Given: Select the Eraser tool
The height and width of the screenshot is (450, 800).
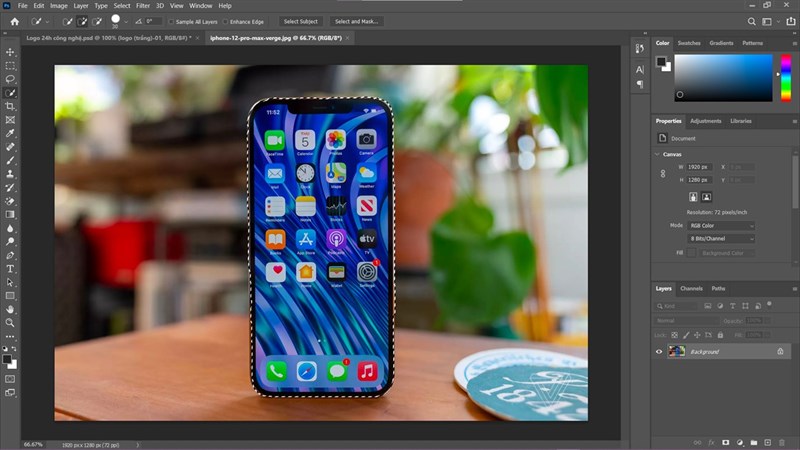Looking at the screenshot, I should 10,201.
